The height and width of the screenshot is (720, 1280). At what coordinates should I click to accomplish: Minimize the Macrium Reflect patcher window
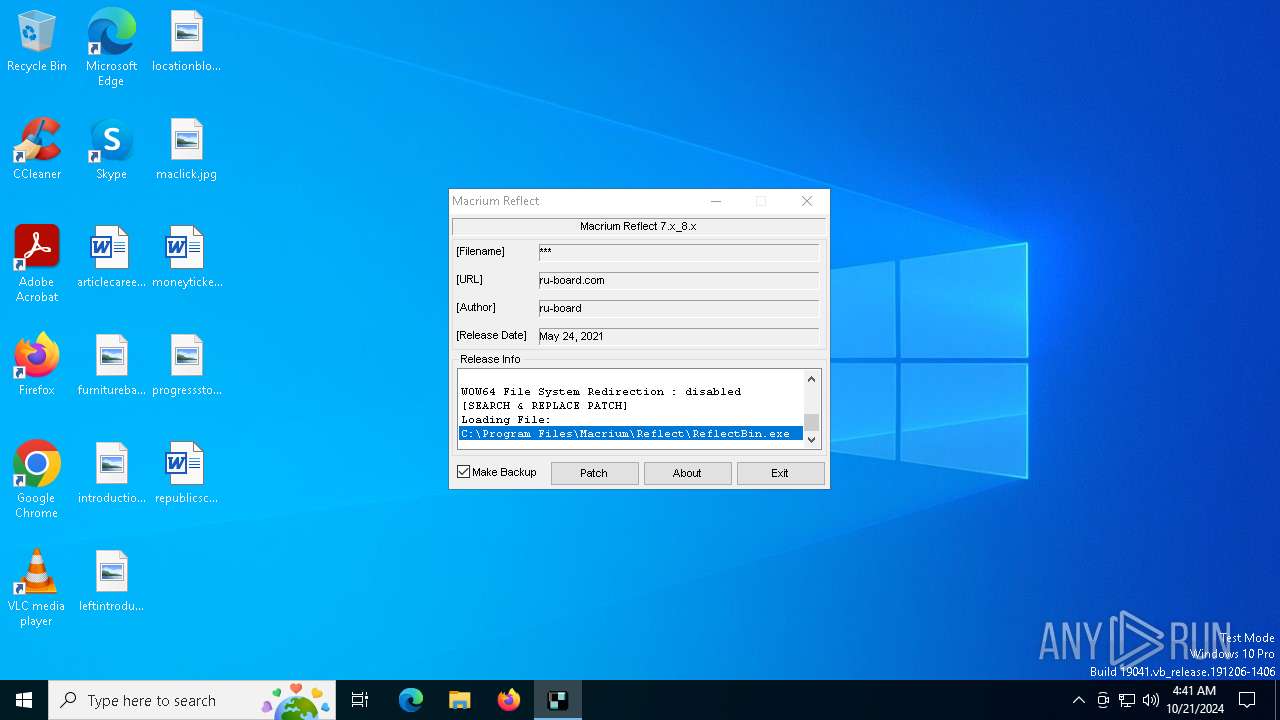tap(716, 201)
